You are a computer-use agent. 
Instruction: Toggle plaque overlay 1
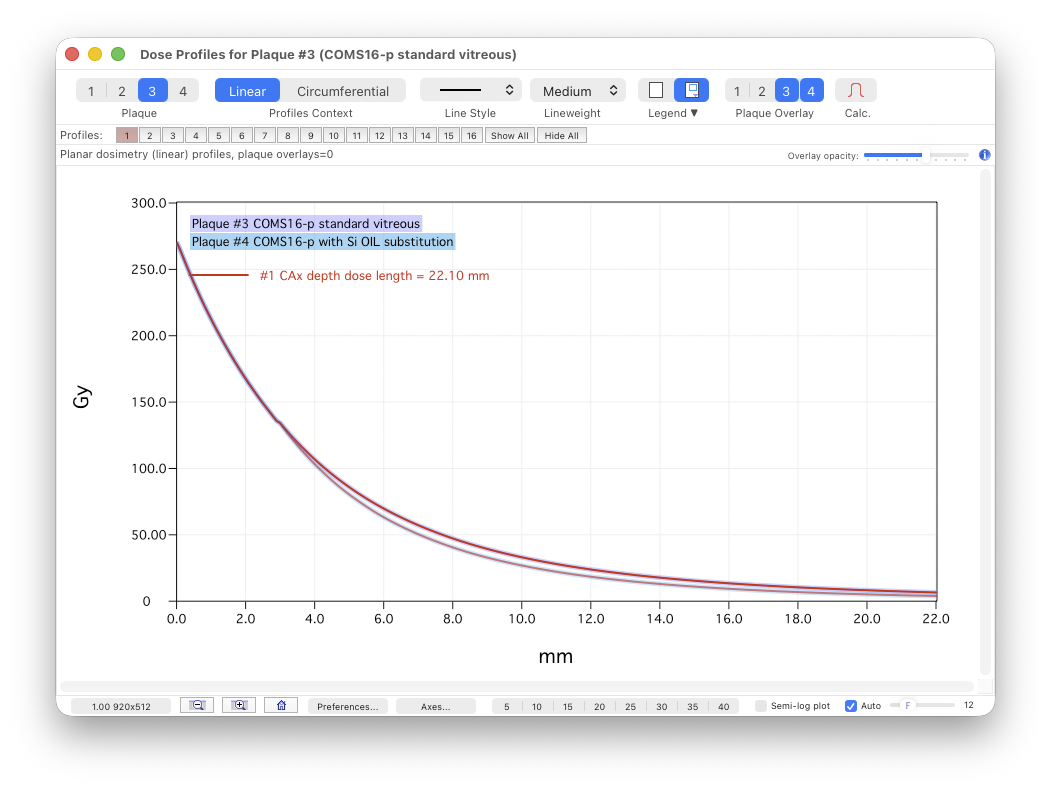[737, 91]
